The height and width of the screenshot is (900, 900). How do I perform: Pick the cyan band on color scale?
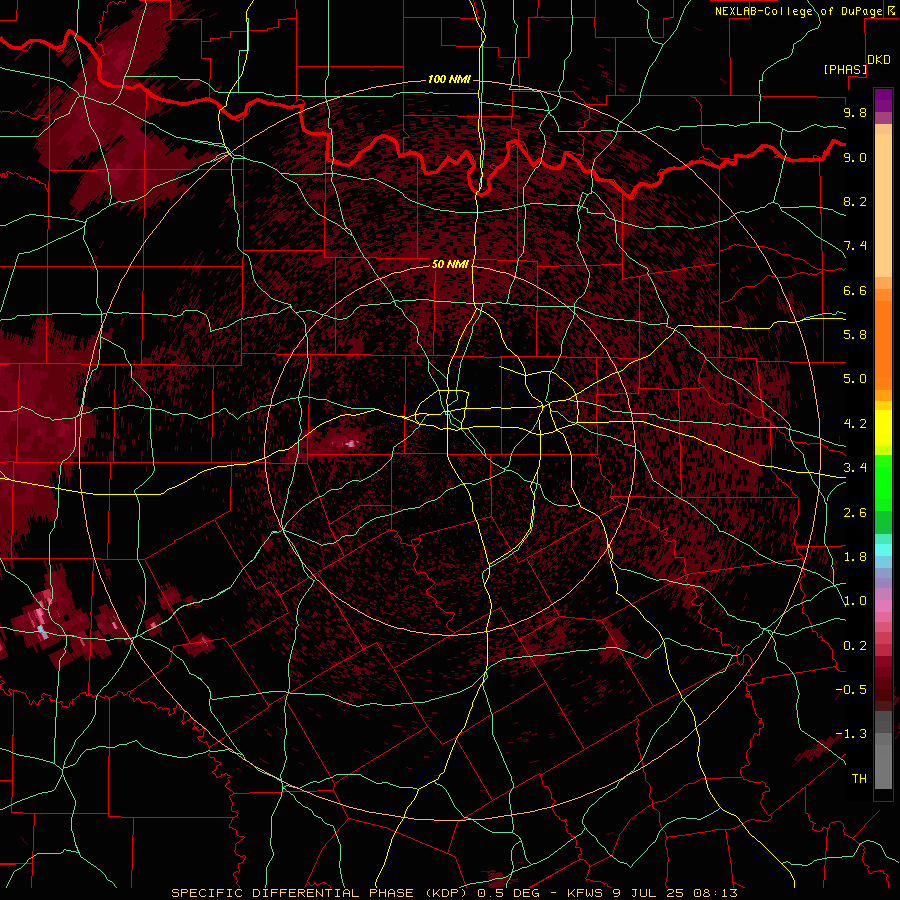(883, 549)
